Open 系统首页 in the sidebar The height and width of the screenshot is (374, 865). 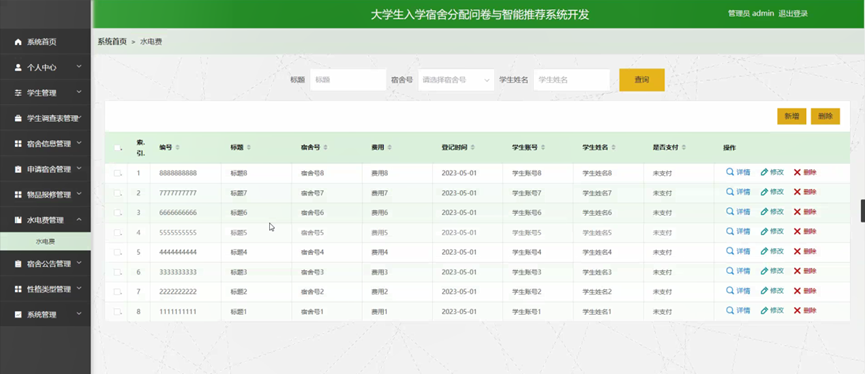(x=45, y=42)
